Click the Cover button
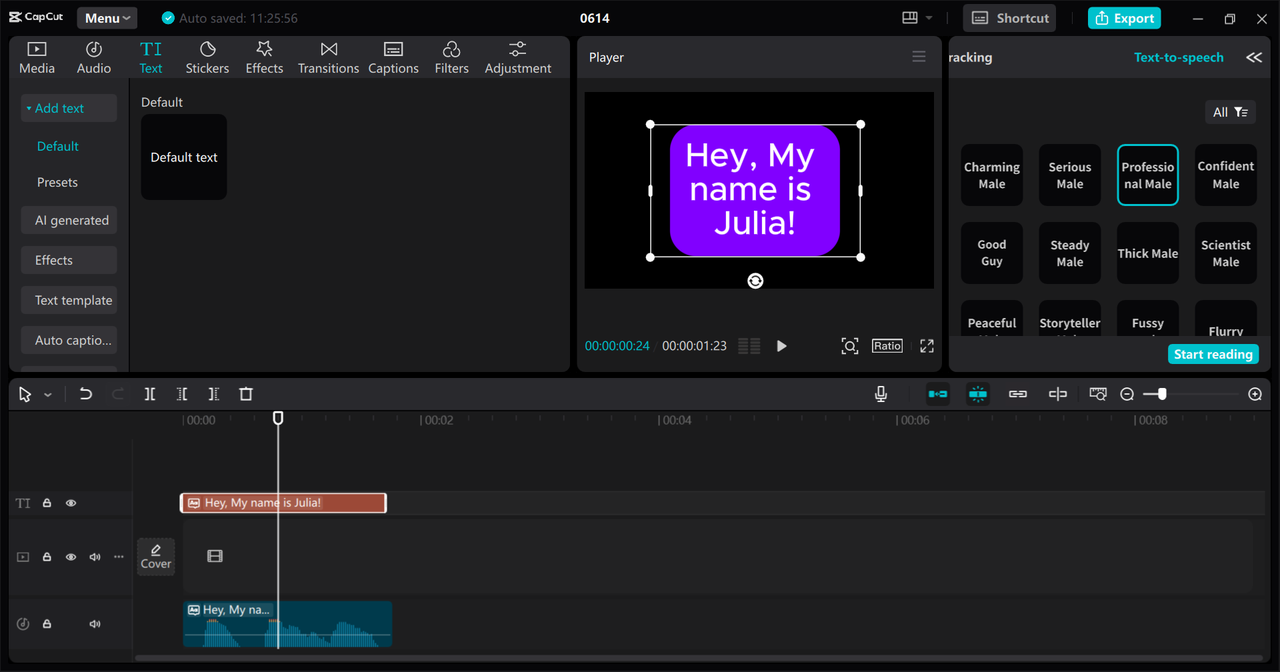The image size is (1280, 672). [x=156, y=556]
